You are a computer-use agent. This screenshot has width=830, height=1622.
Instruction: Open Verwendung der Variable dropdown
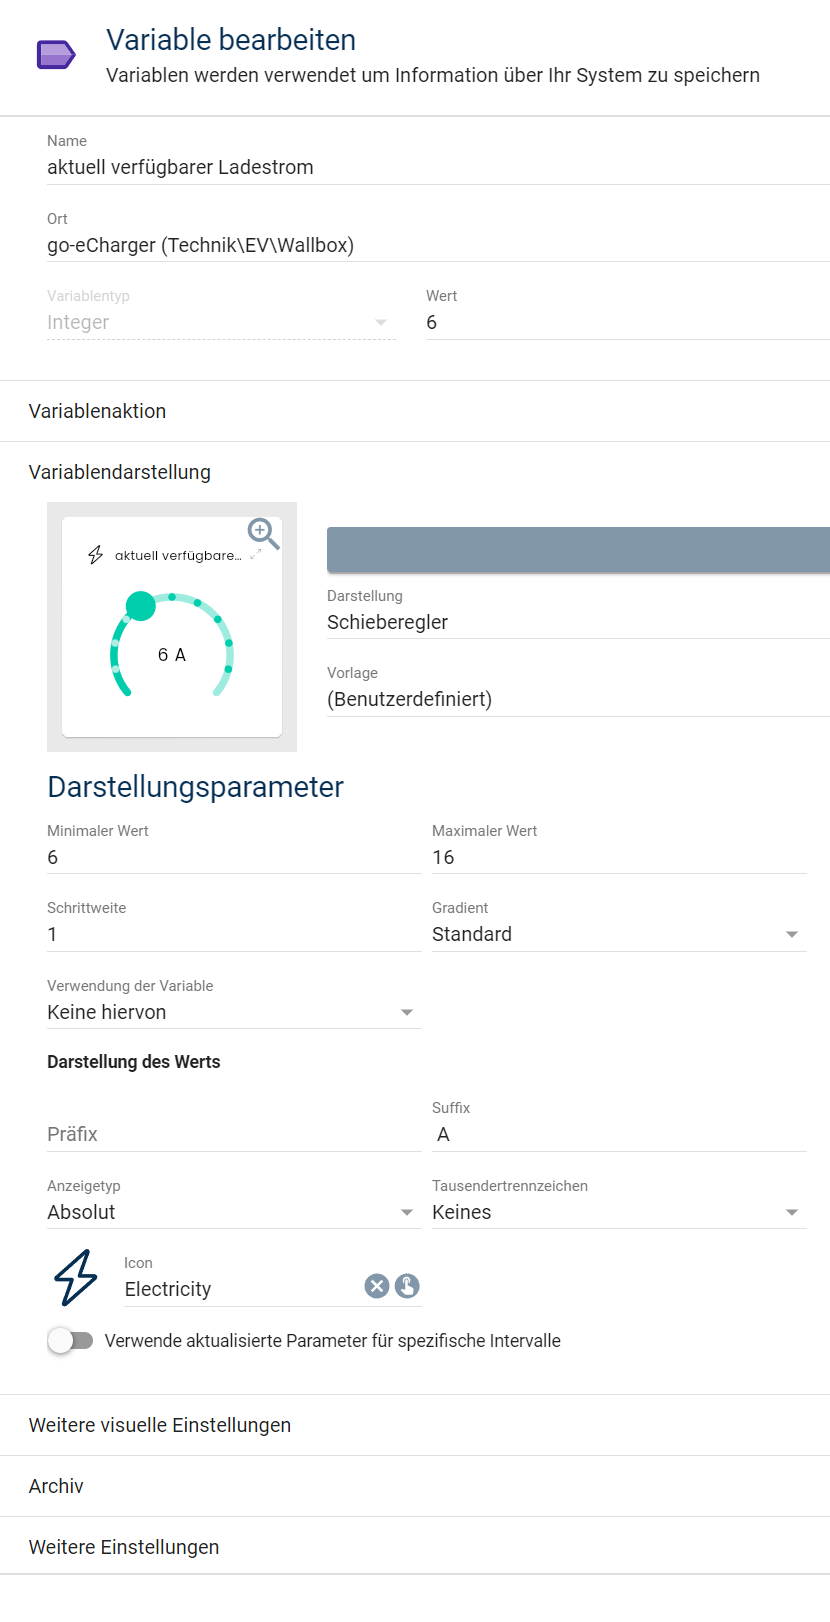[234, 1012]
